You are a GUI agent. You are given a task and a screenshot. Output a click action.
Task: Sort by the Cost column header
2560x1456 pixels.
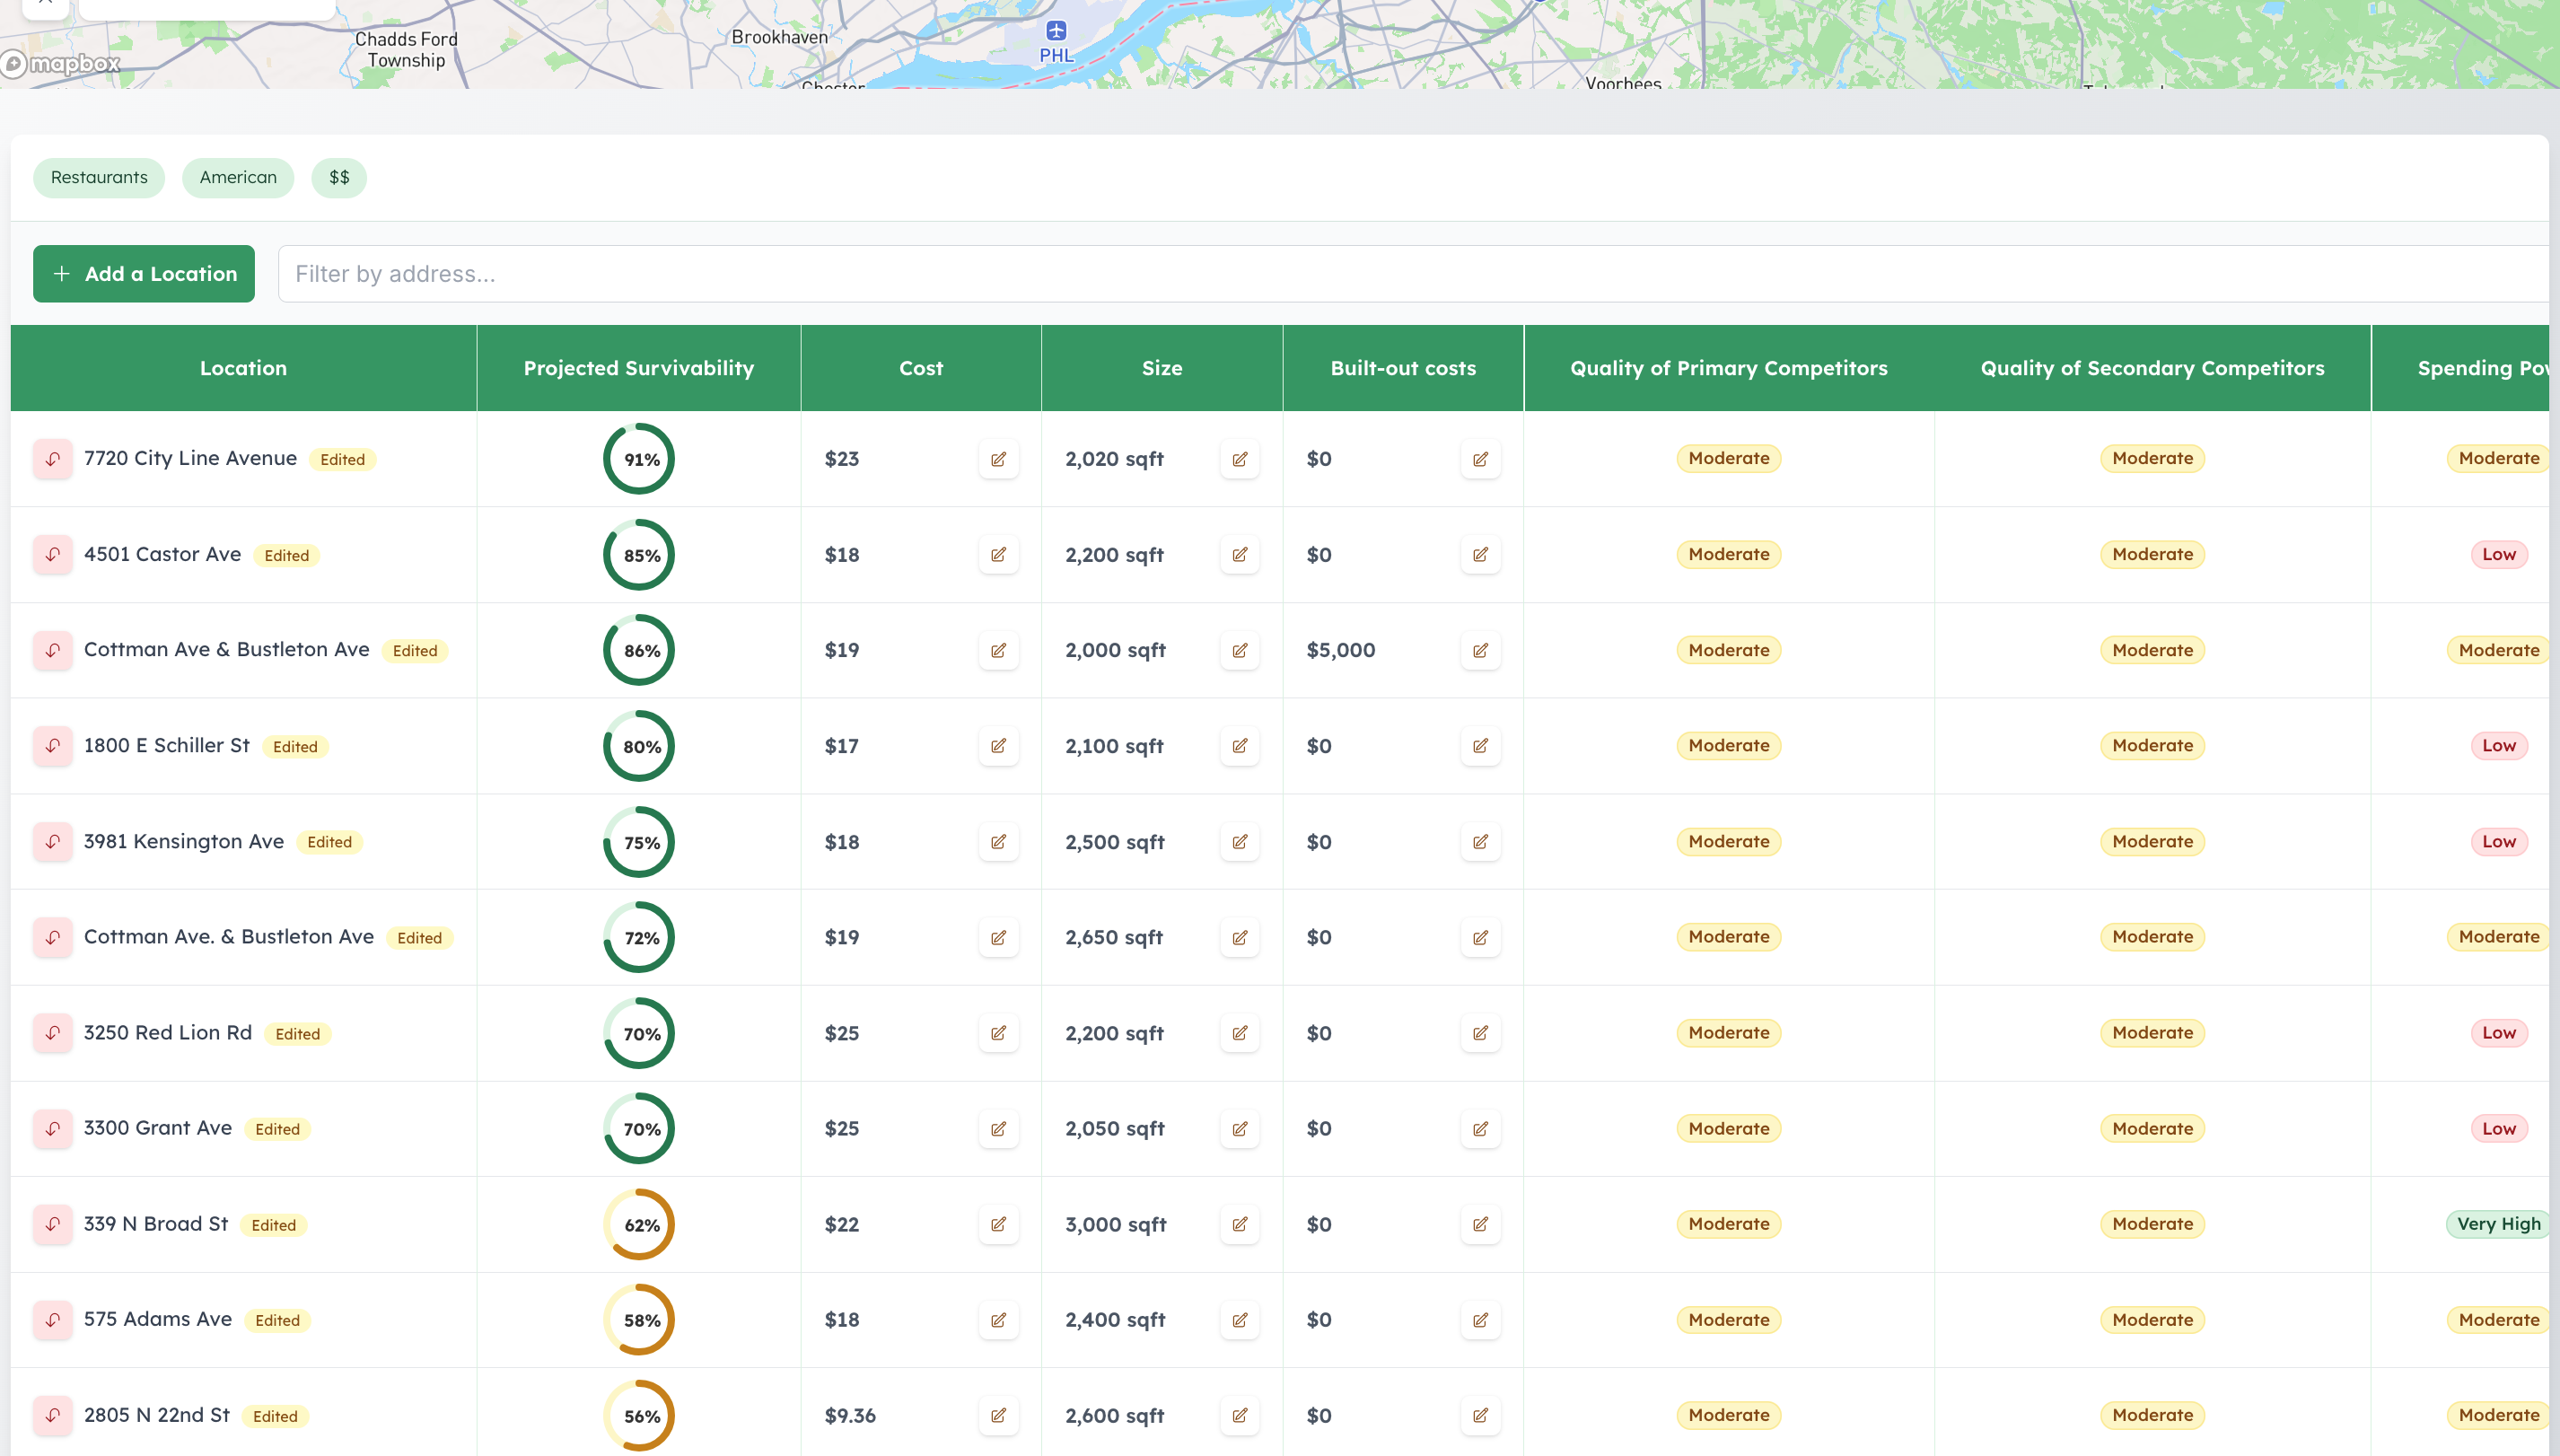921,368
